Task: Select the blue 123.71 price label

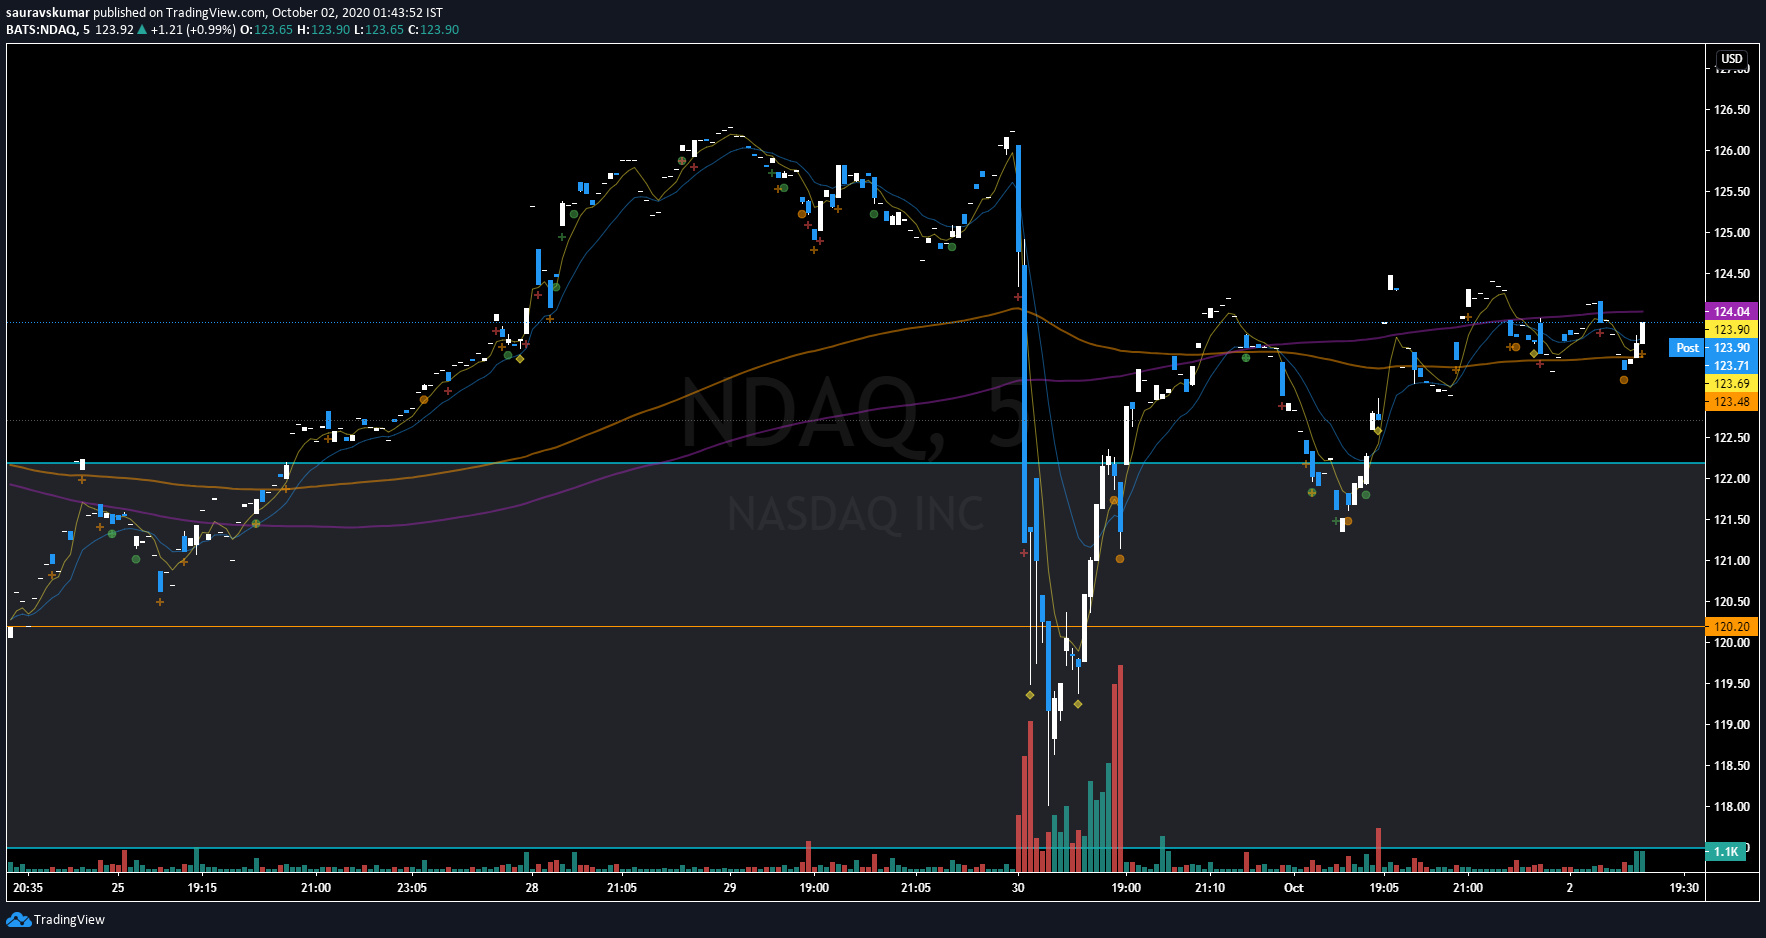Action: click(x=1731, y=366)
